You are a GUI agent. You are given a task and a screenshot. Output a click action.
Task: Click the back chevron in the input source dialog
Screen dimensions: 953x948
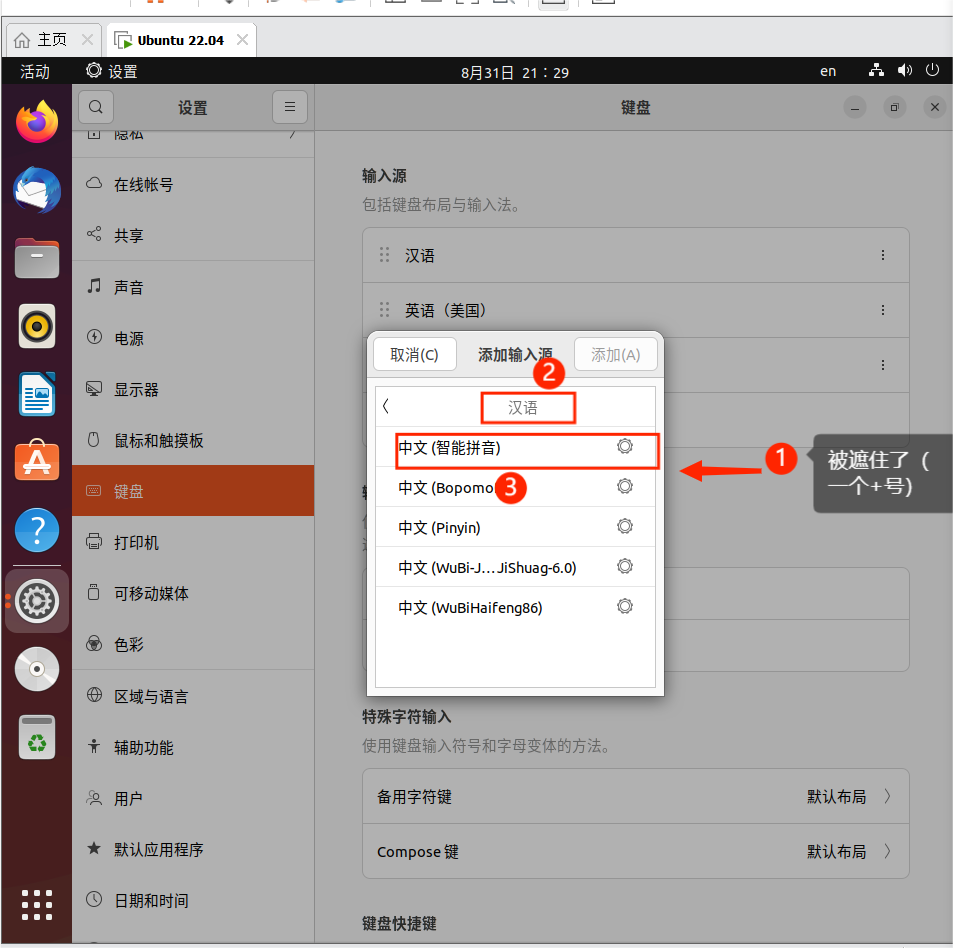click(386, 407)
